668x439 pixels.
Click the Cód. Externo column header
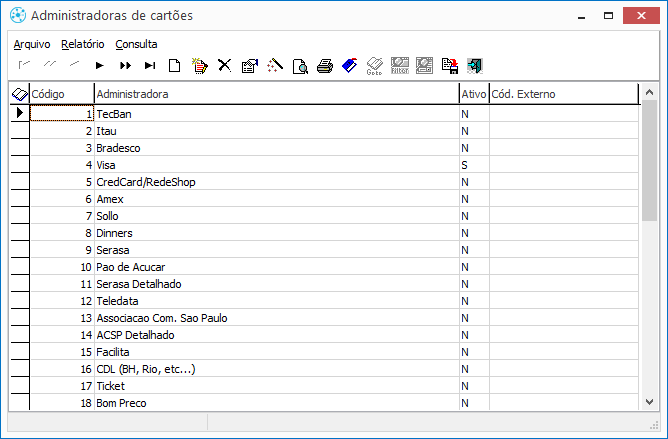coord(564,94)
